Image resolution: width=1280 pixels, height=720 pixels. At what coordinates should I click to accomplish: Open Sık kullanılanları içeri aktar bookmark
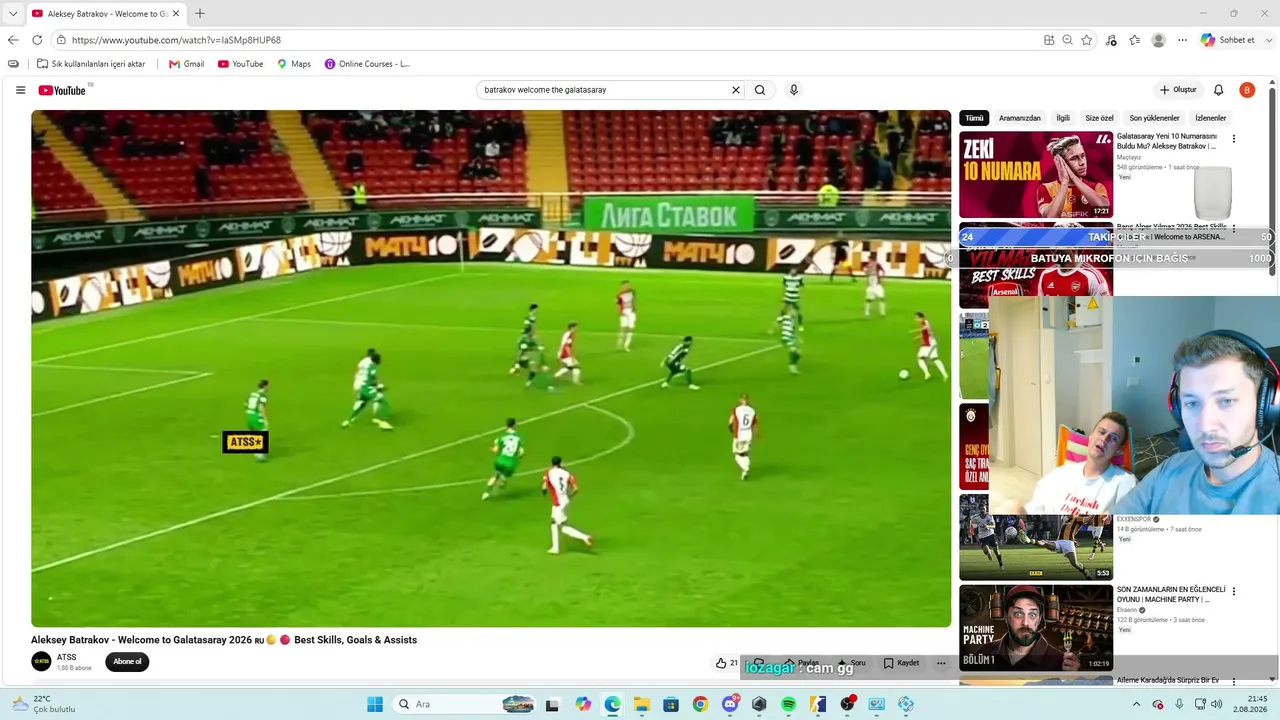tap(91, 64)
